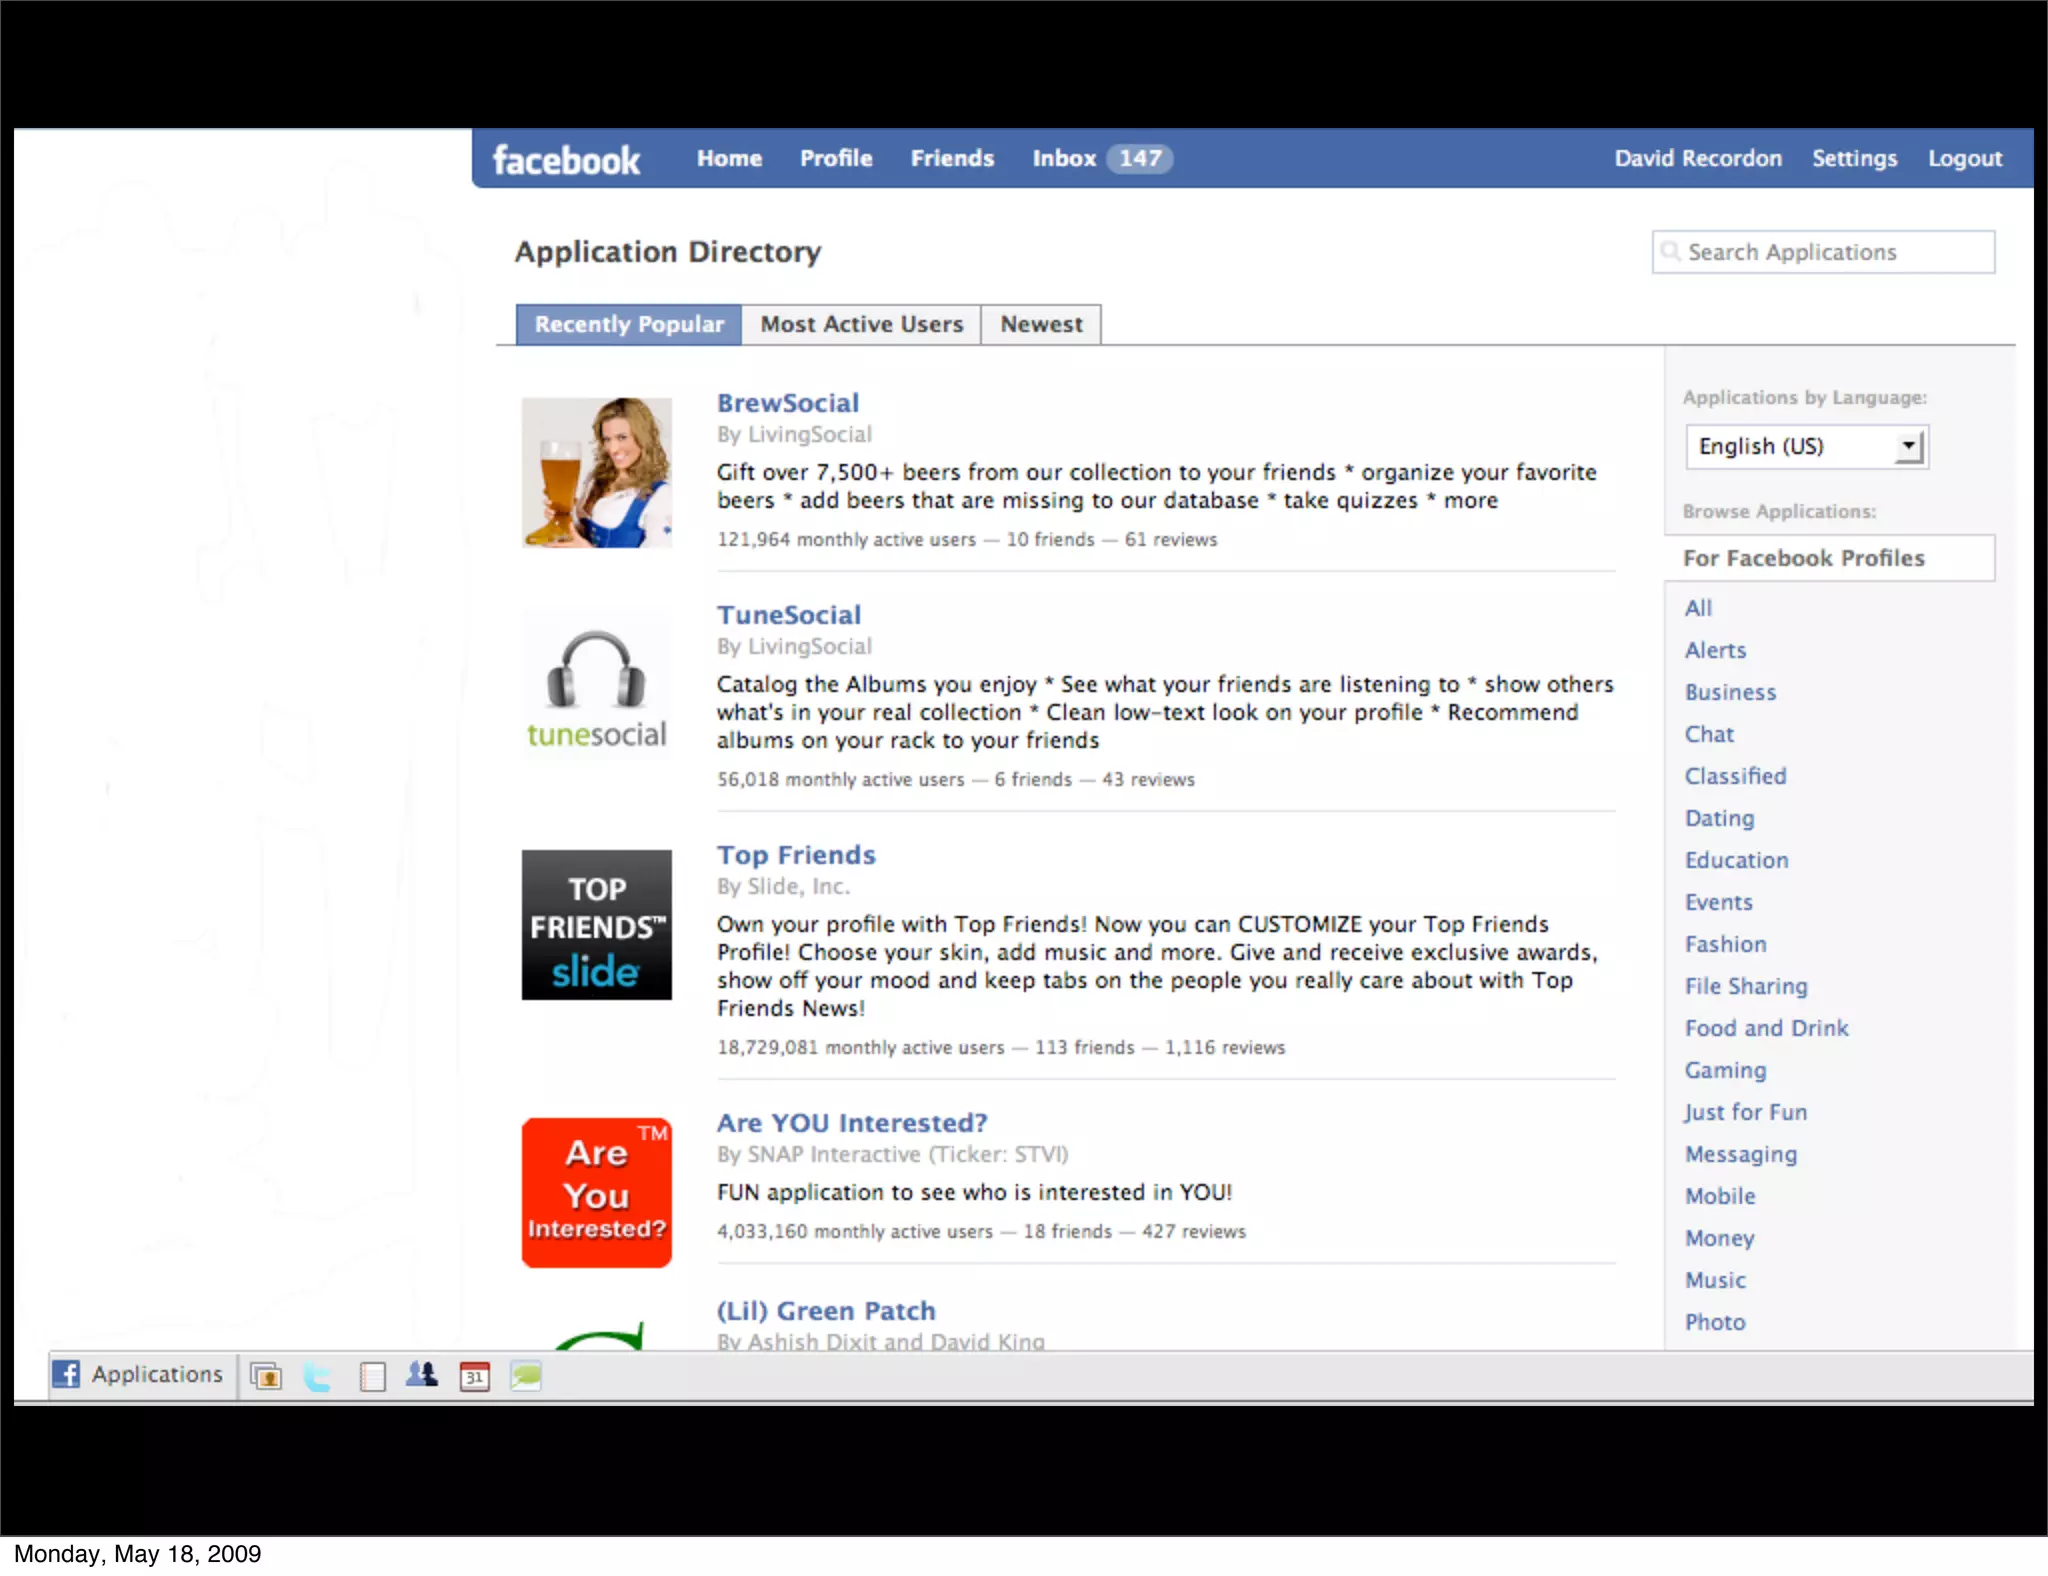Open the Are YOU Interested? app link
The image size is (2048, 1576).
coord(852,1123)
